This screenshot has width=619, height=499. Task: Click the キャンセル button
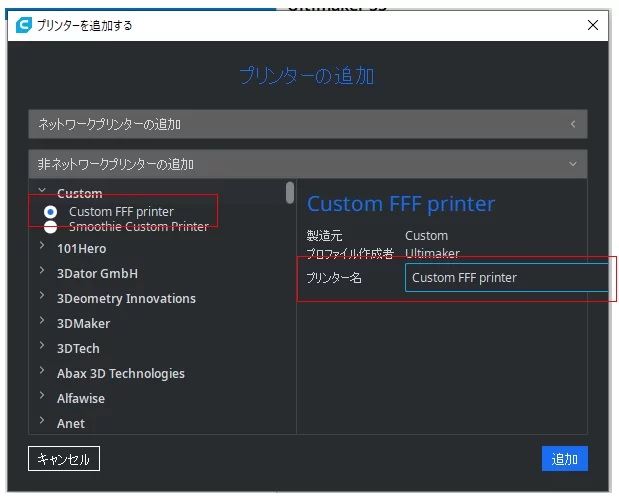click(64, 459)
